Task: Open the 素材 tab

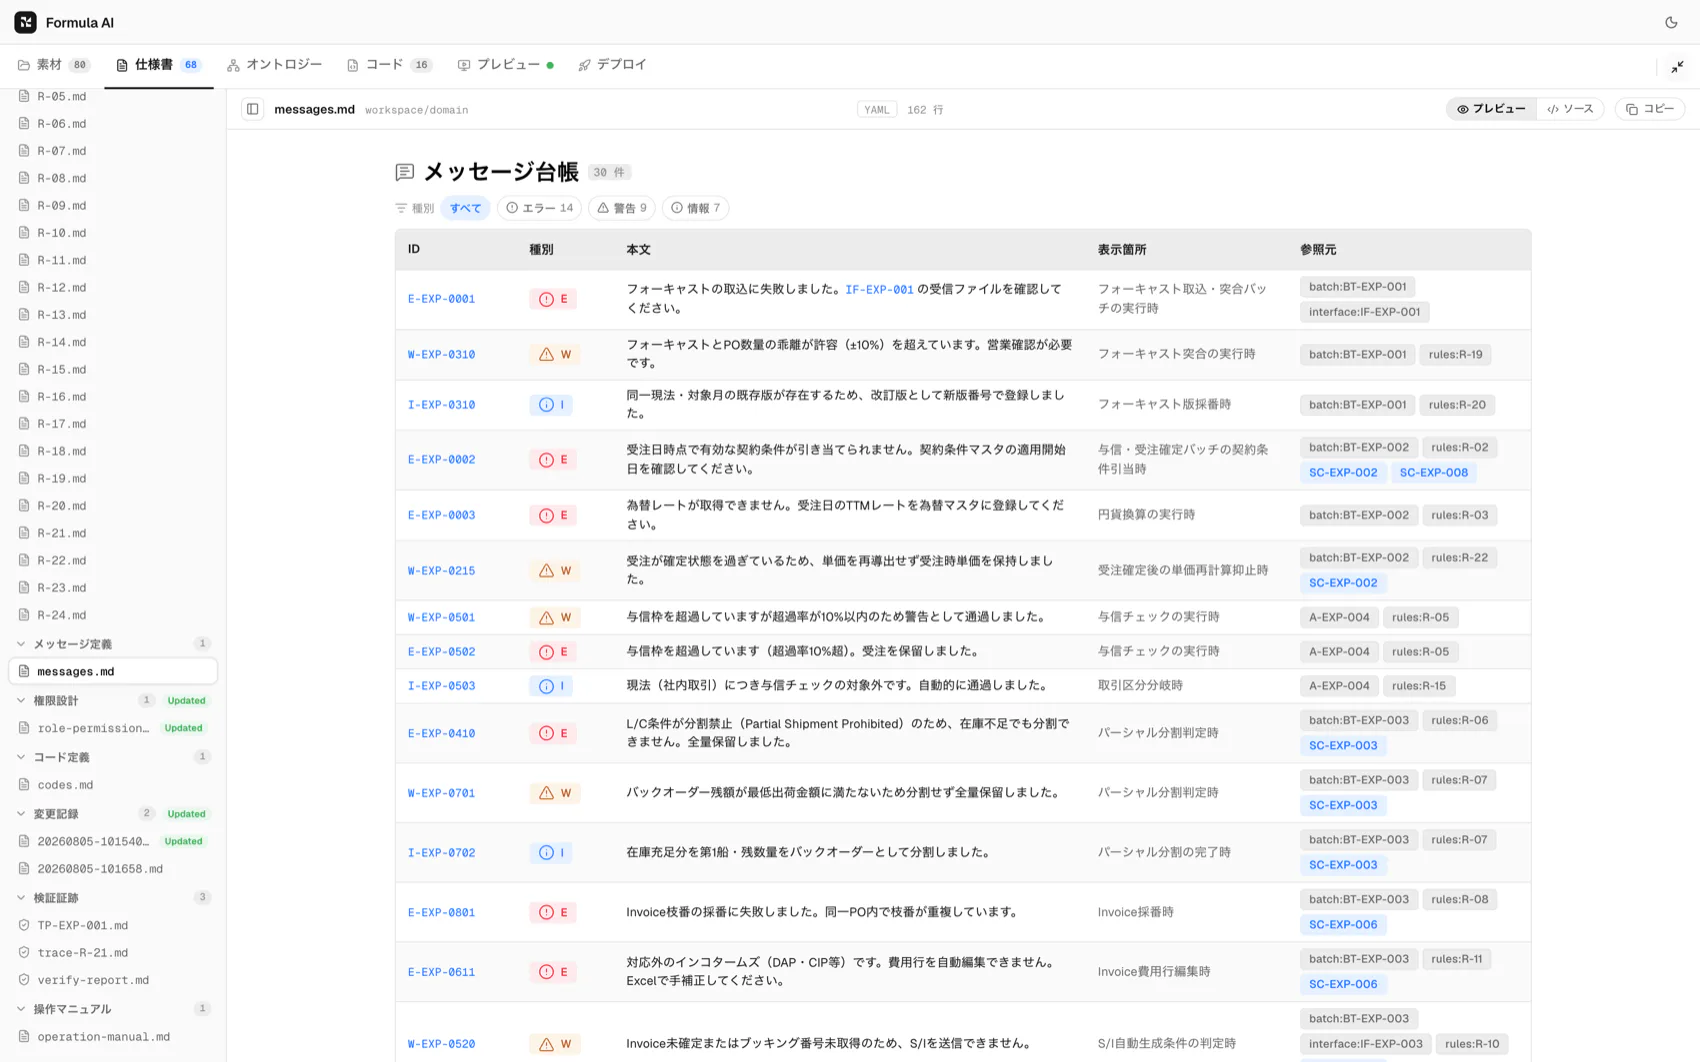Action: [54, 65]
